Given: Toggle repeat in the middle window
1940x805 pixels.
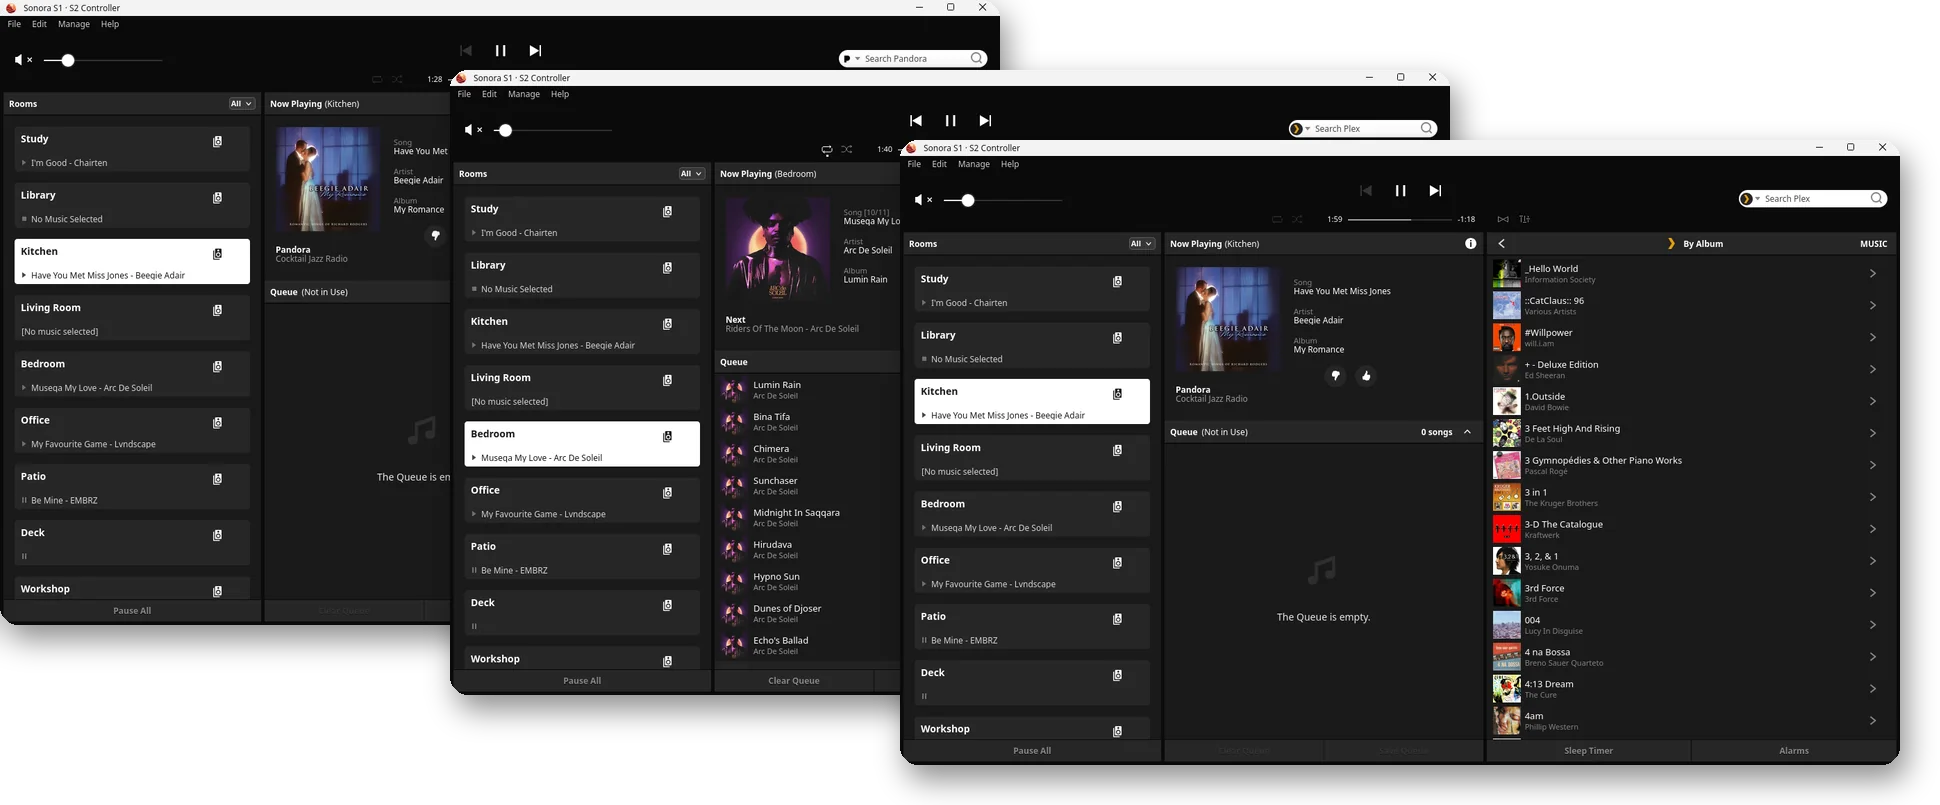Looking at the screenshot, I should click(827, 150).
